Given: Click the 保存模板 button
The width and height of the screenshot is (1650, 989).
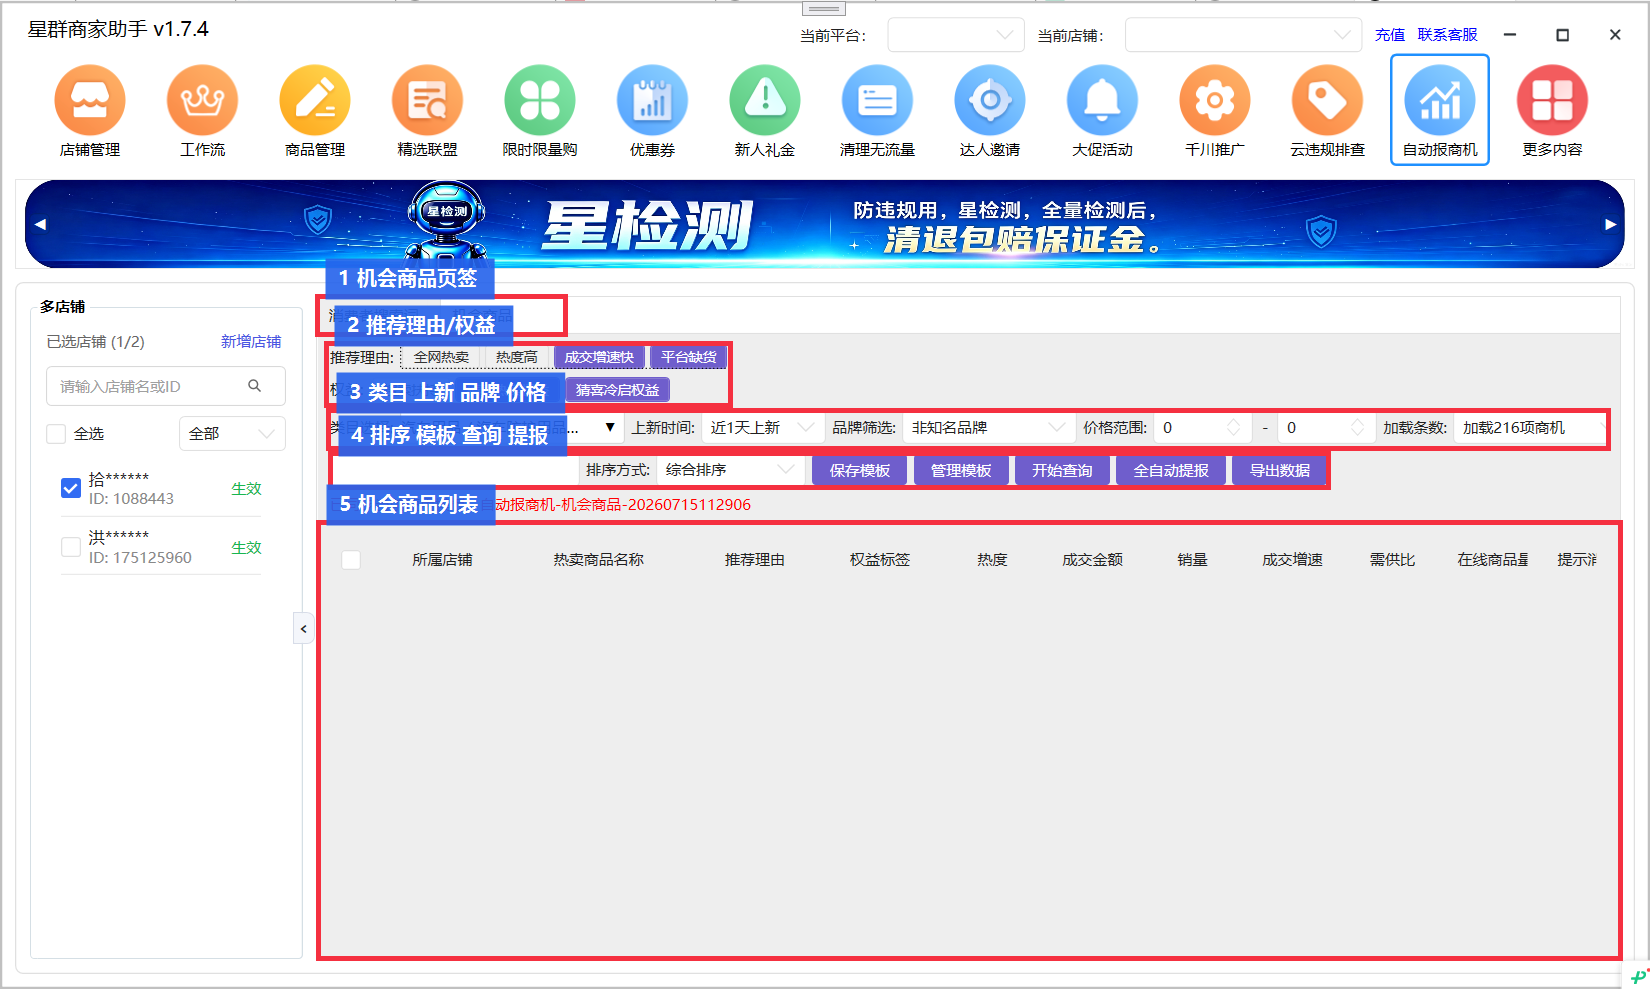Looking at the screenshot, I should tap(860, 470).
